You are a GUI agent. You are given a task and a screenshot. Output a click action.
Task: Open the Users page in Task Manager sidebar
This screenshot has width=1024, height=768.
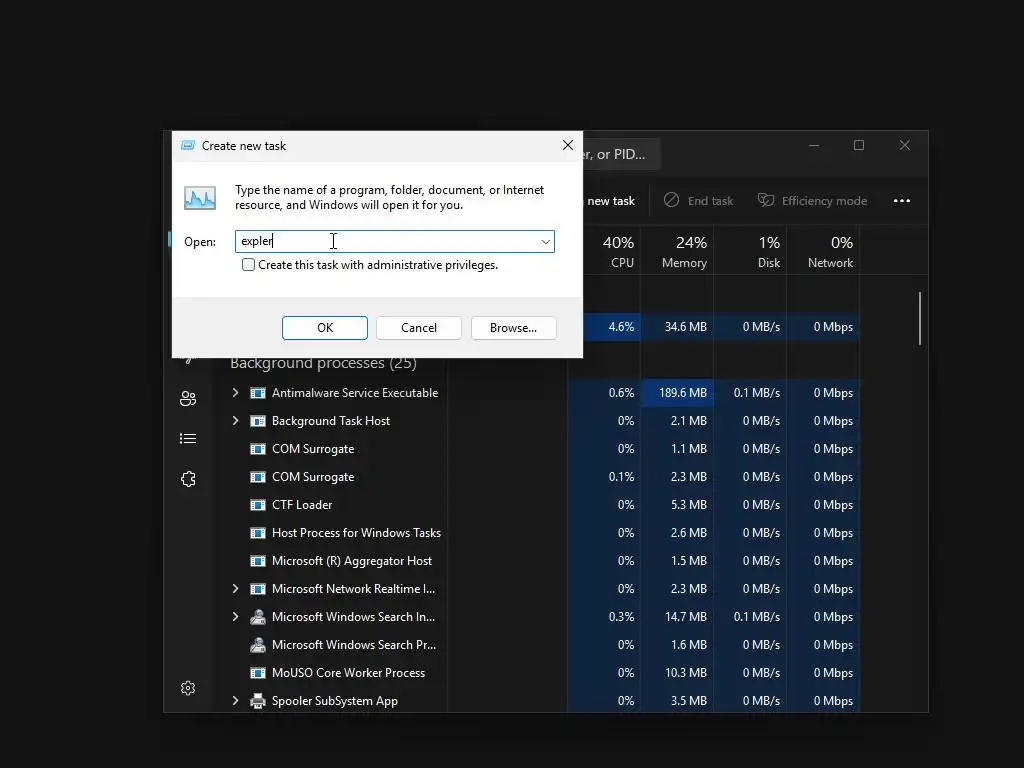(x=188, y=398)
